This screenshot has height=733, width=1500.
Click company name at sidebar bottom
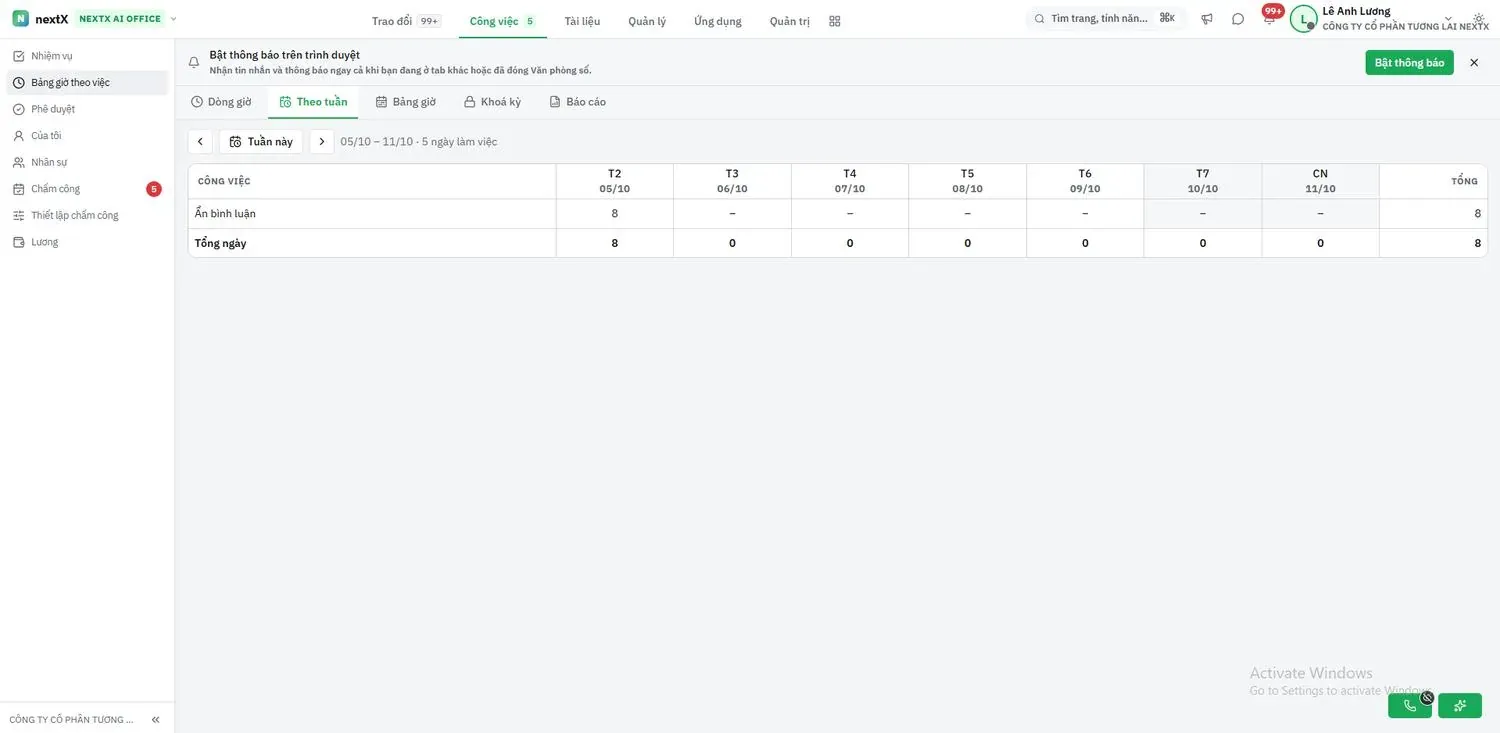(x=71, y=720)
